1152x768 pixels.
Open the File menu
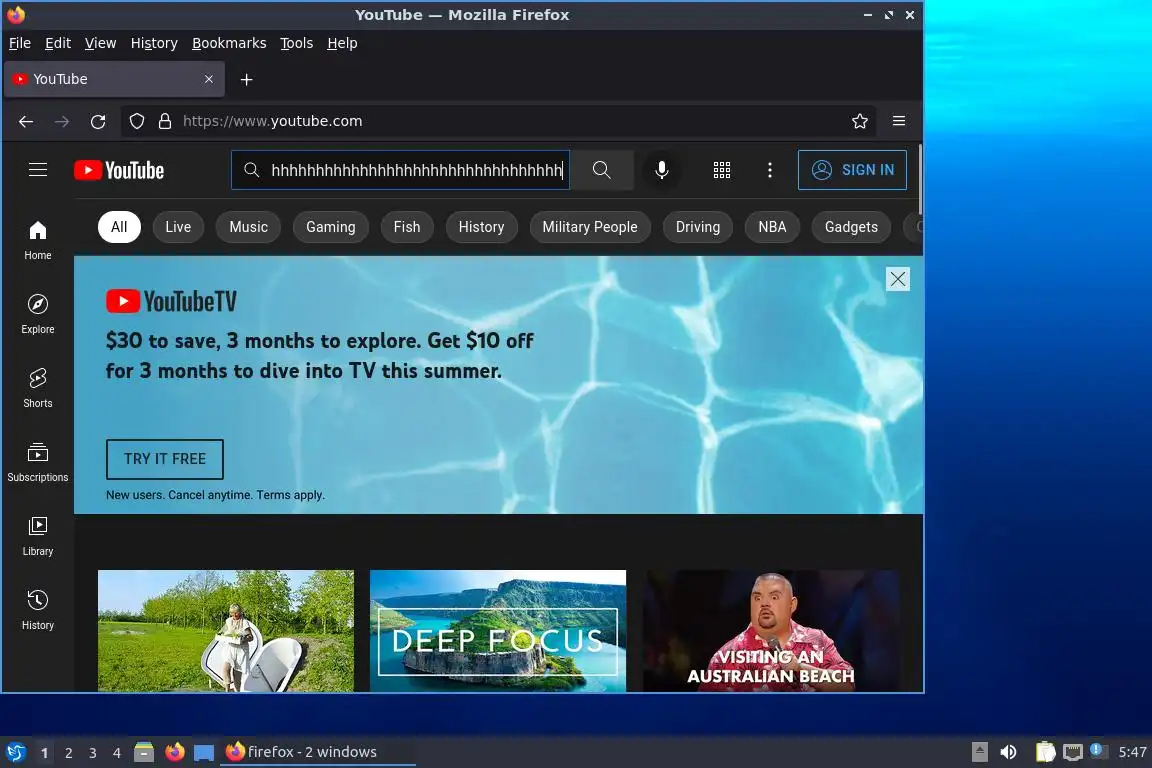pos(20,43)
